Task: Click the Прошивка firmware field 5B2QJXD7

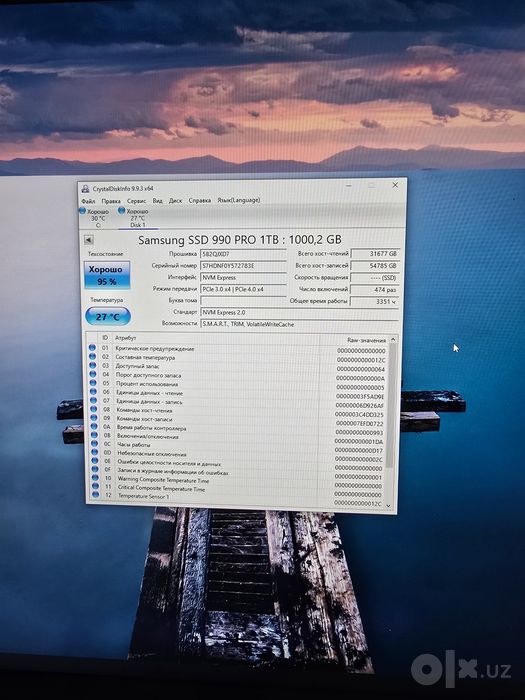Action: tap(243, 254)
